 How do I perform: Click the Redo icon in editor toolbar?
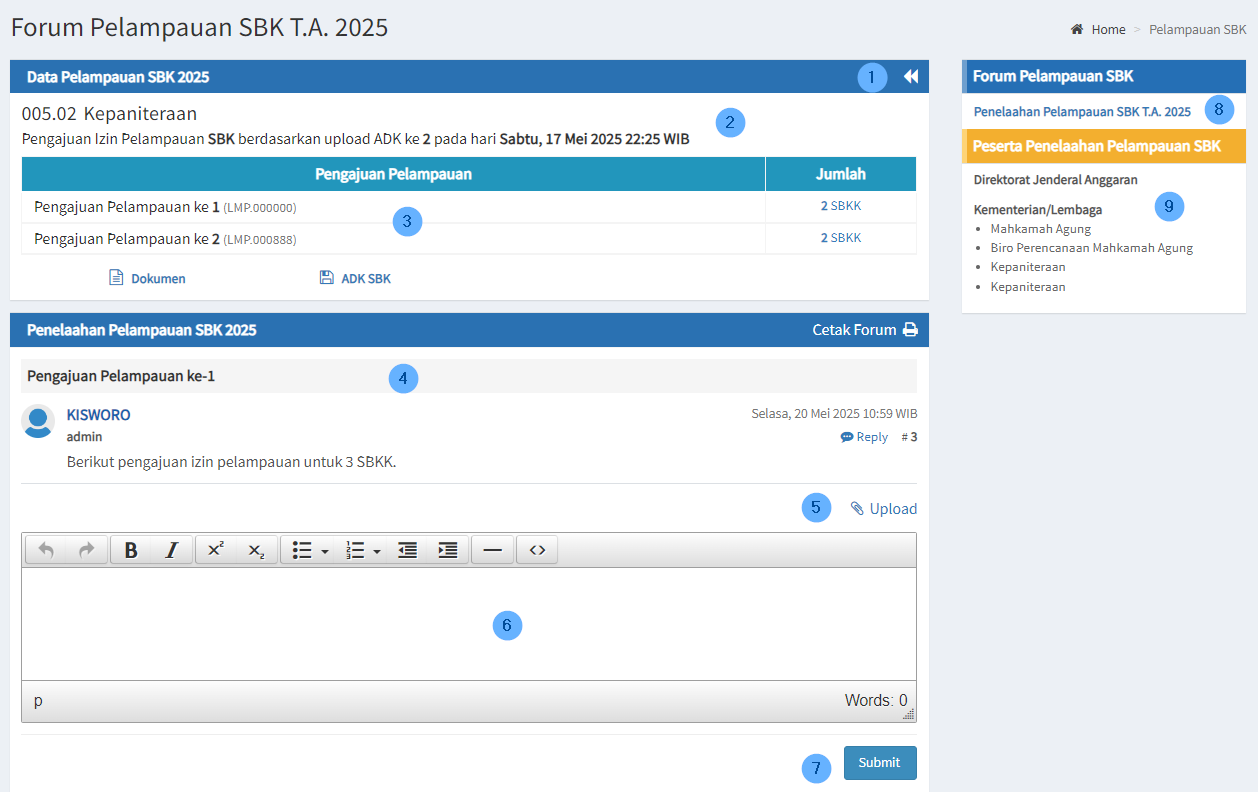pos(87,550)
